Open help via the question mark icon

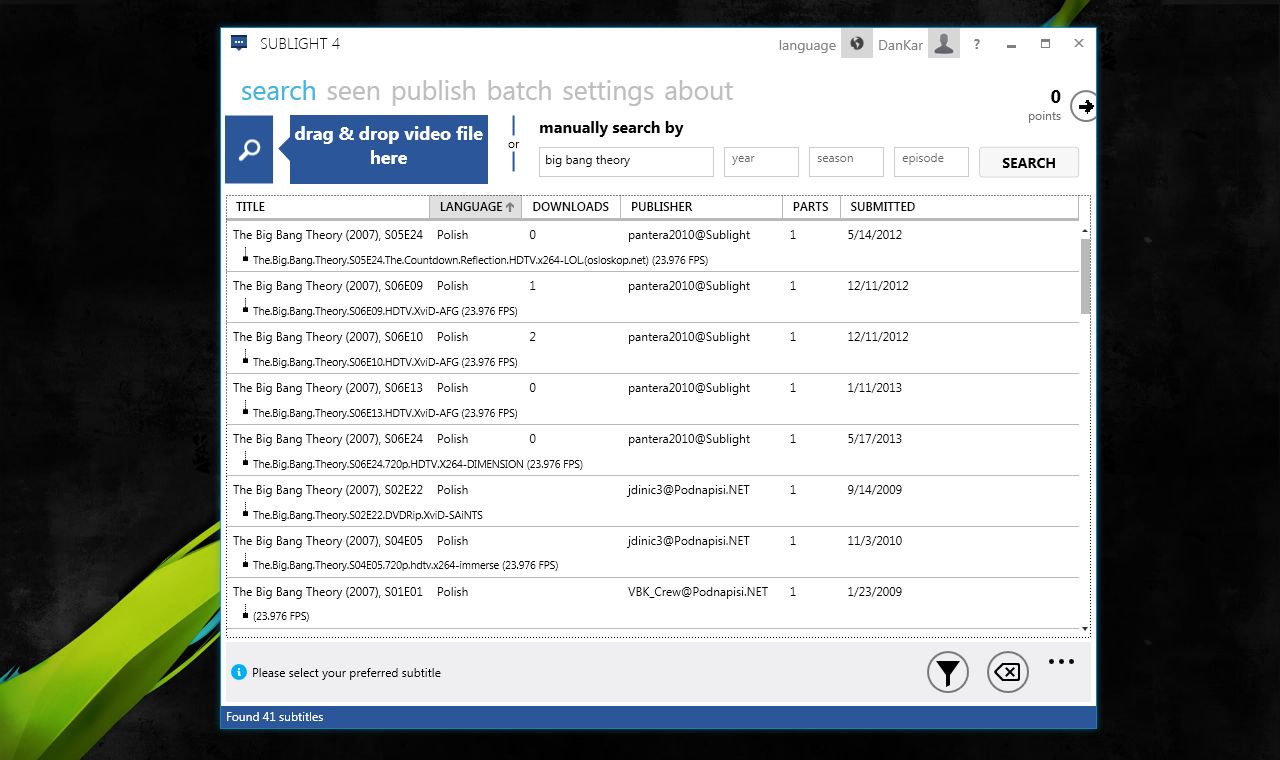click(x=976, y=44)
